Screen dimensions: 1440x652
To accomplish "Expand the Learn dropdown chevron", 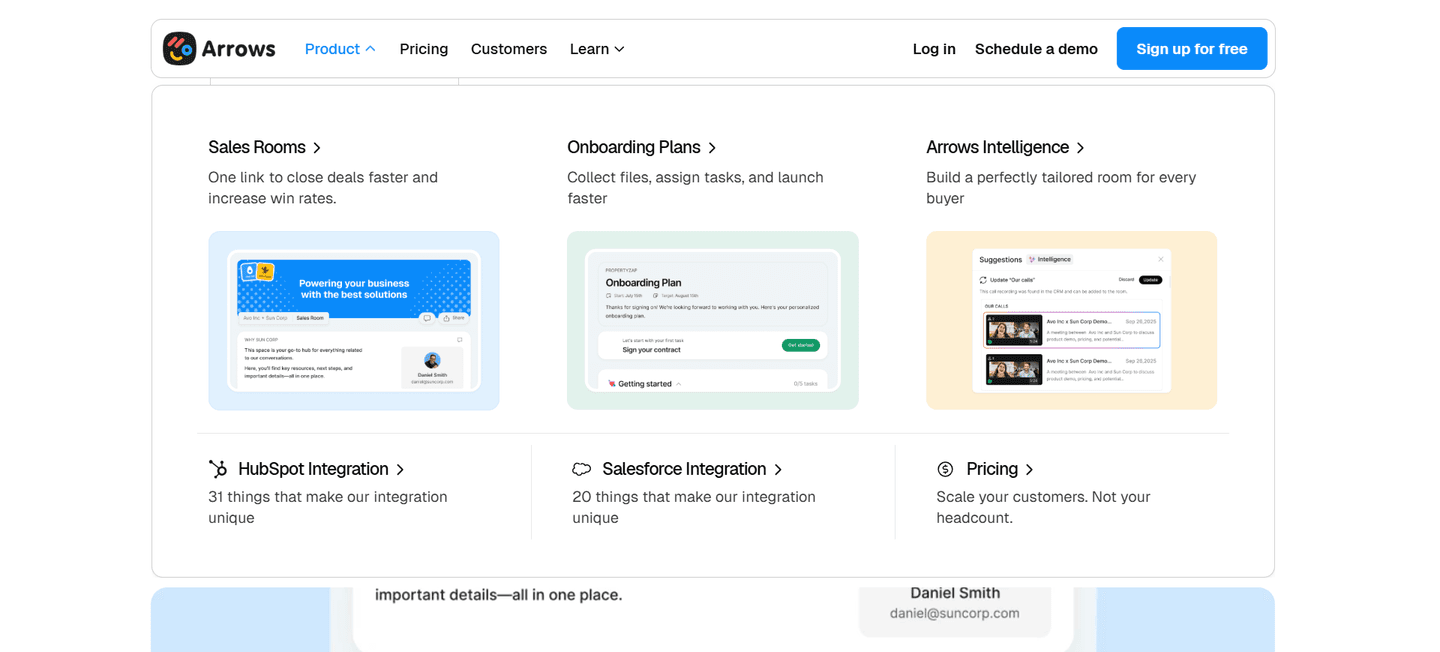I will tap(619, 49).
